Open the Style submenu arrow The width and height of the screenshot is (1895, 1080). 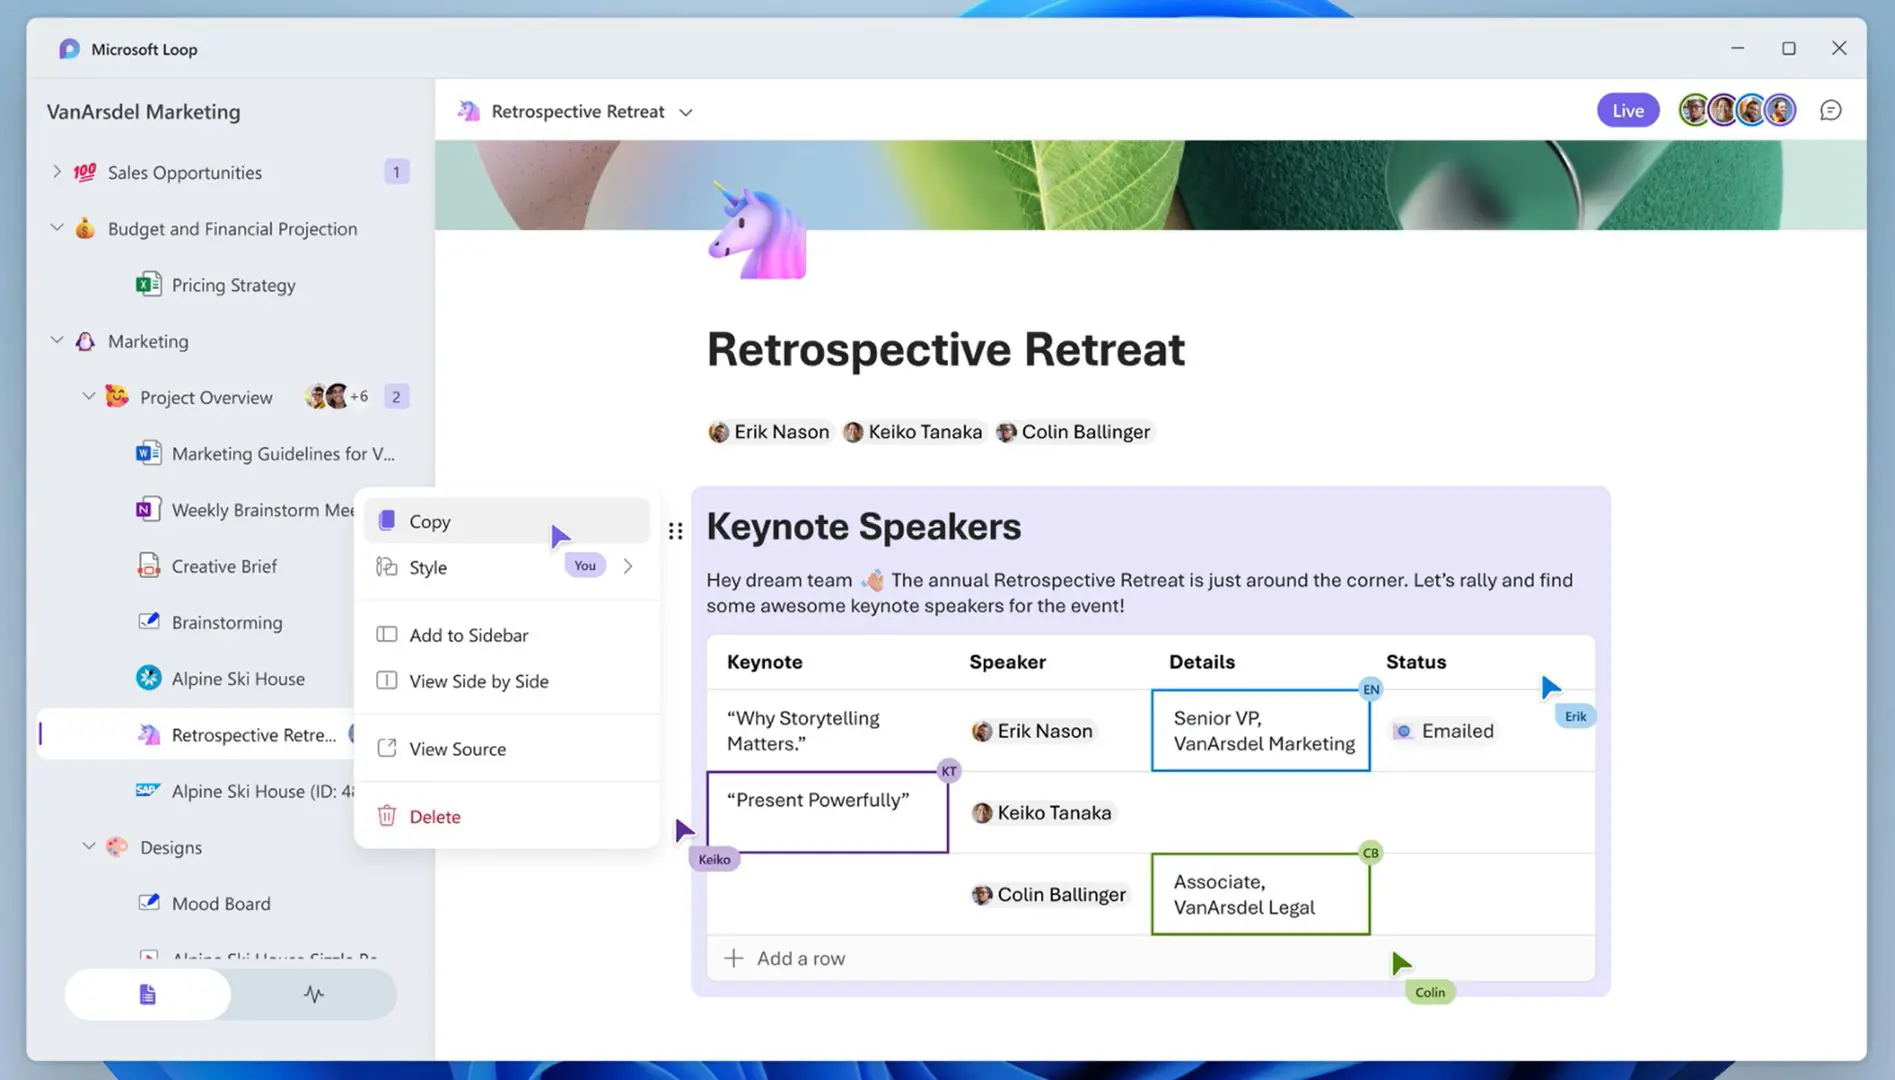point(628,566)
